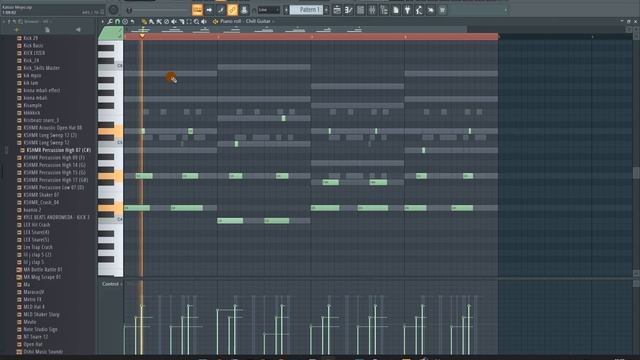640x360 pixels.
Task: Select the Delete tool in piano roll toolbar
Action: (167, 21)
